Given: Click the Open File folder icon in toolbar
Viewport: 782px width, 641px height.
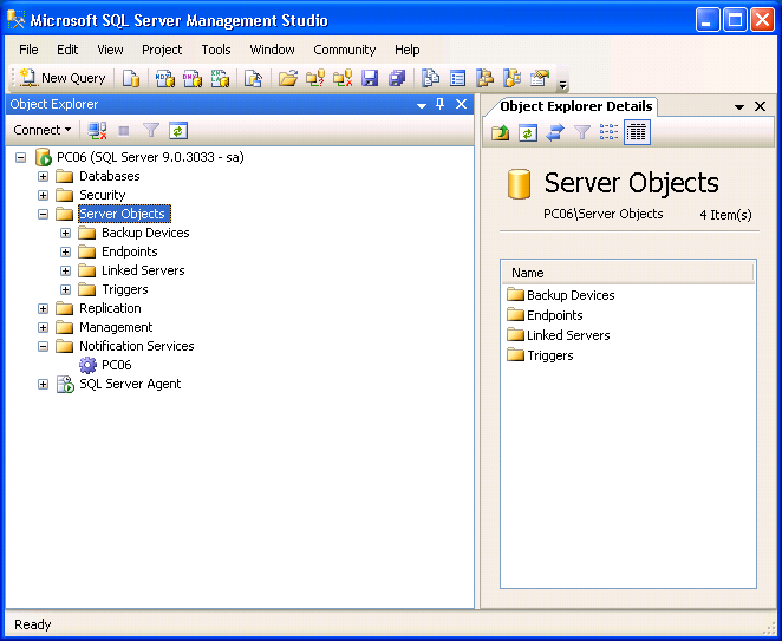Looking at the screenshot, I should coord(288,78).
